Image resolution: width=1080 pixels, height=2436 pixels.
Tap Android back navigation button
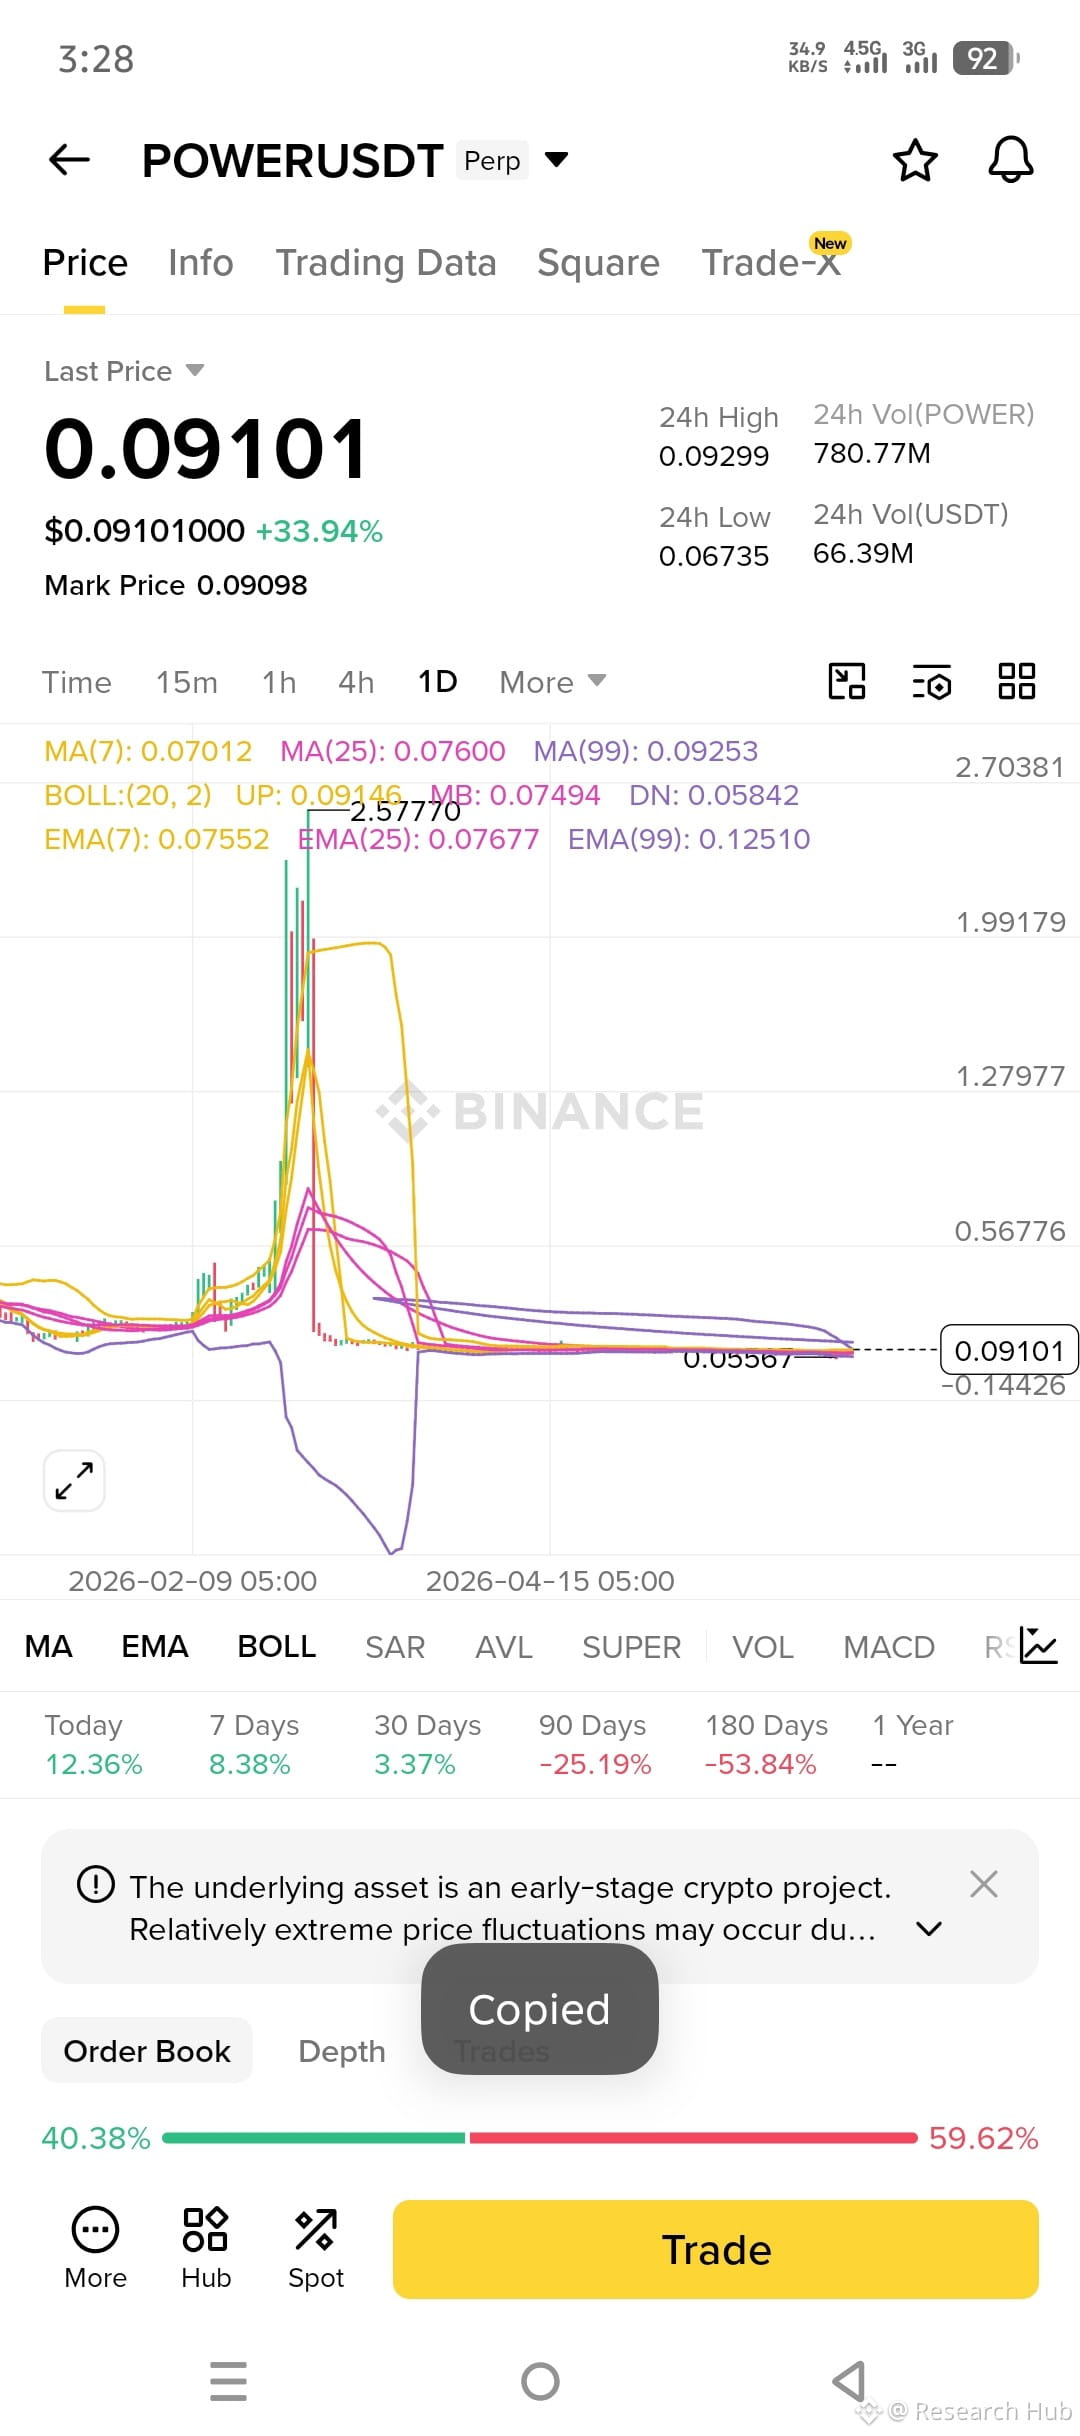point(849,2381)
